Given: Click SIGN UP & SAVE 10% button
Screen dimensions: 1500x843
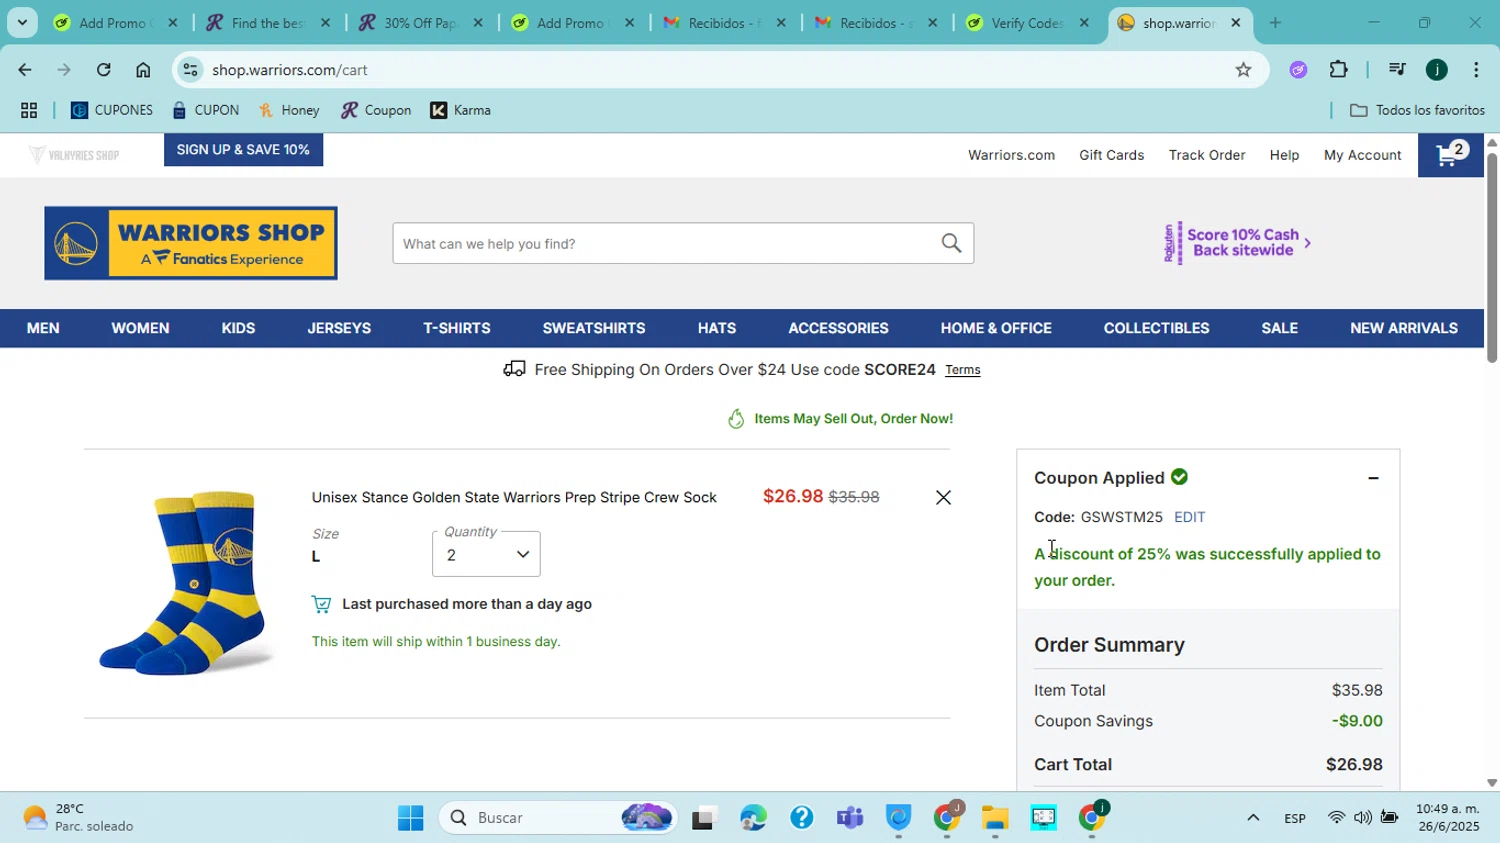Looking at the screenshot, I should coord(243,150).
